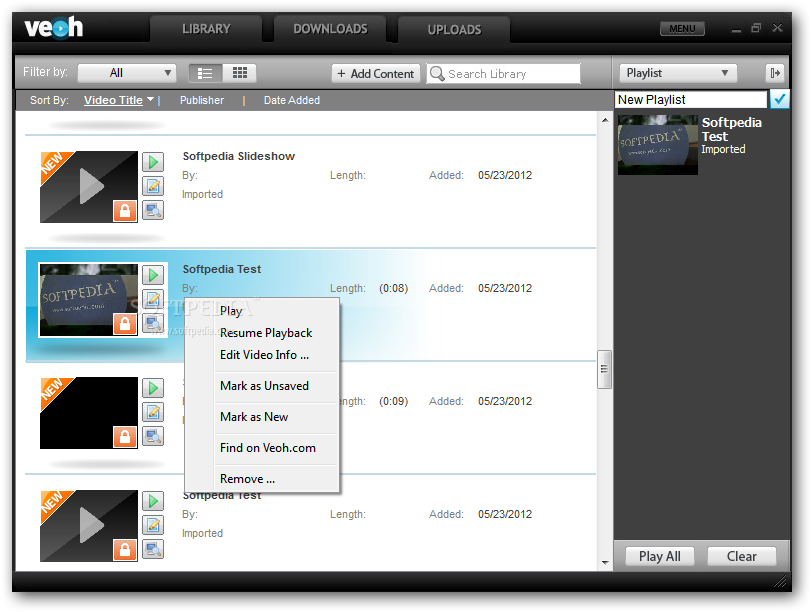This screenshot has width=812, height=612.
Task: Open the DOWNLOADS tab
Action: 330,29
